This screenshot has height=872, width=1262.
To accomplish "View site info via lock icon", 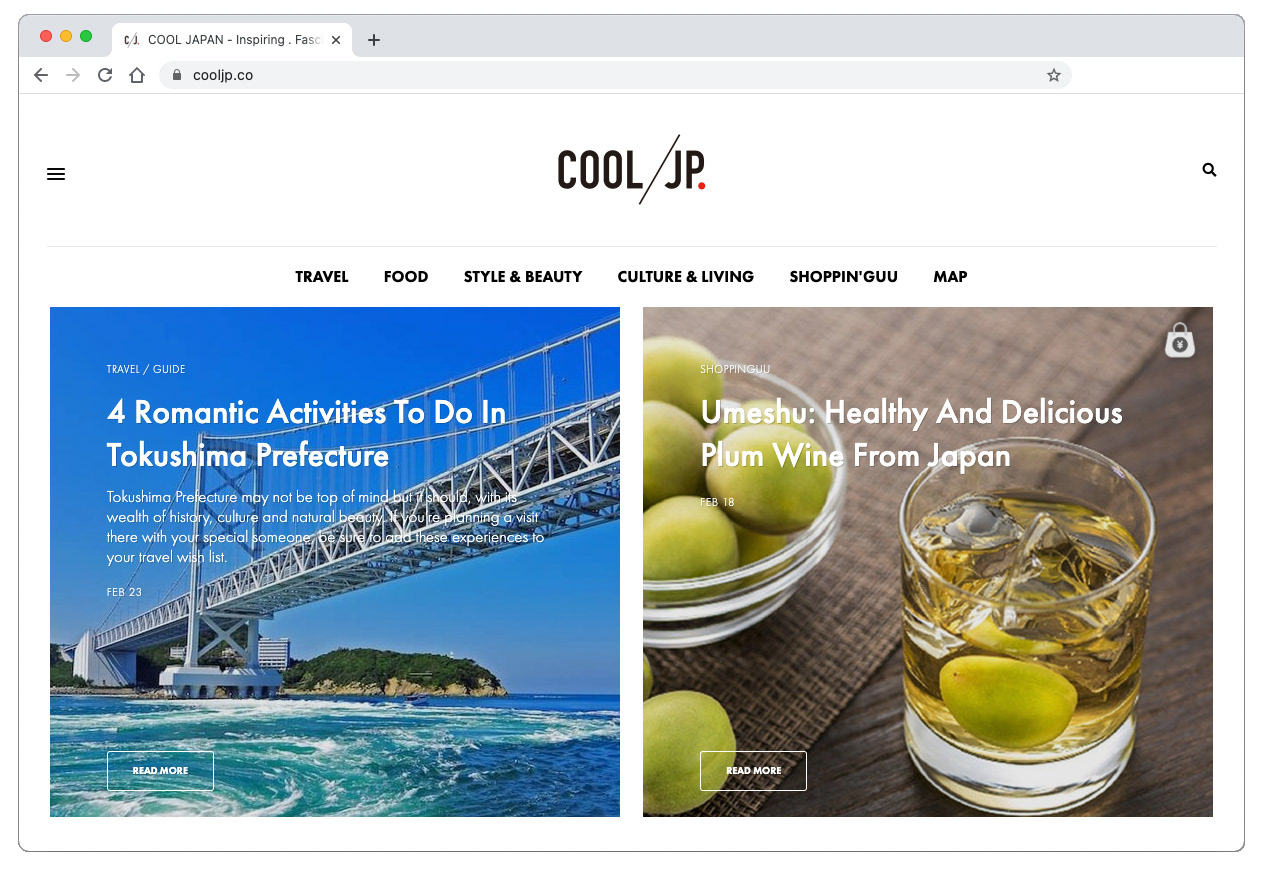I will (x=177, y=75).
